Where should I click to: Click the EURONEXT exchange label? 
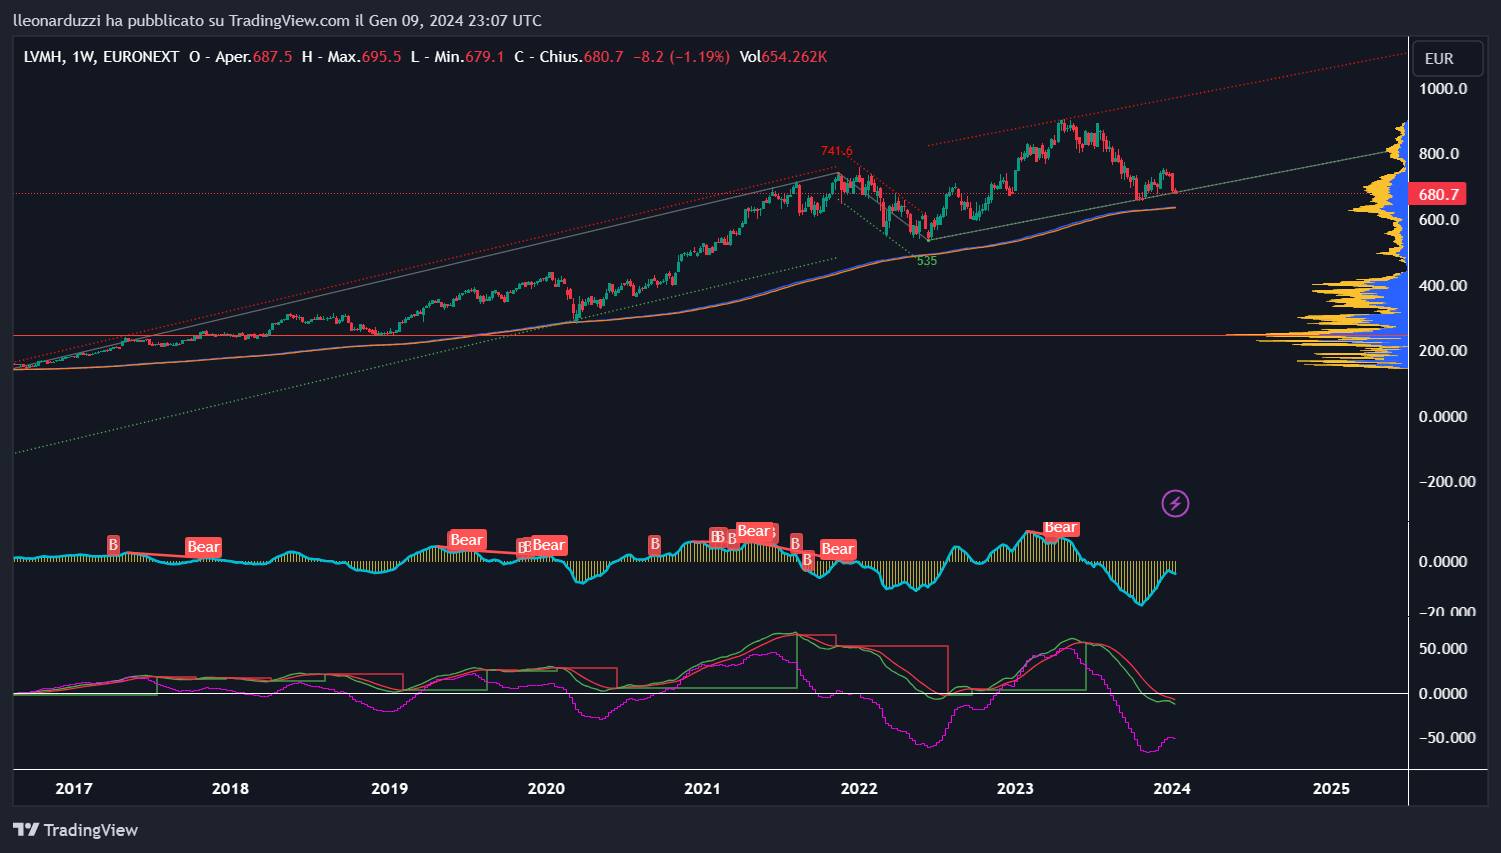point(141,57)
